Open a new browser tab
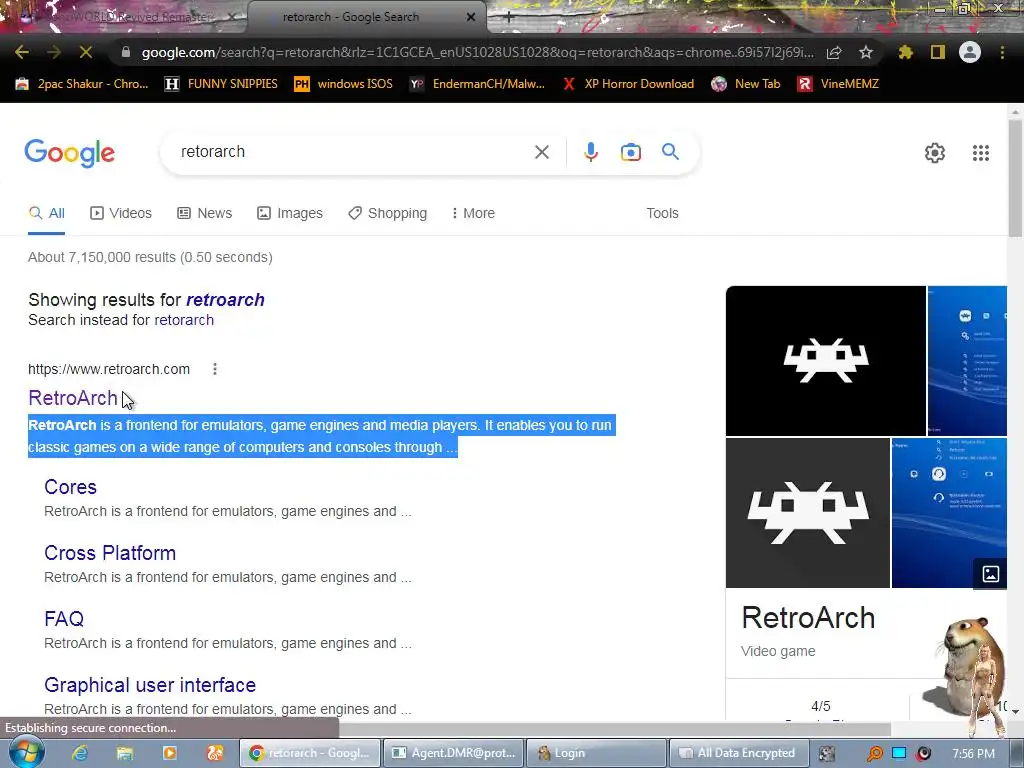Viewport: 1024px width, 768px height. 509,17
